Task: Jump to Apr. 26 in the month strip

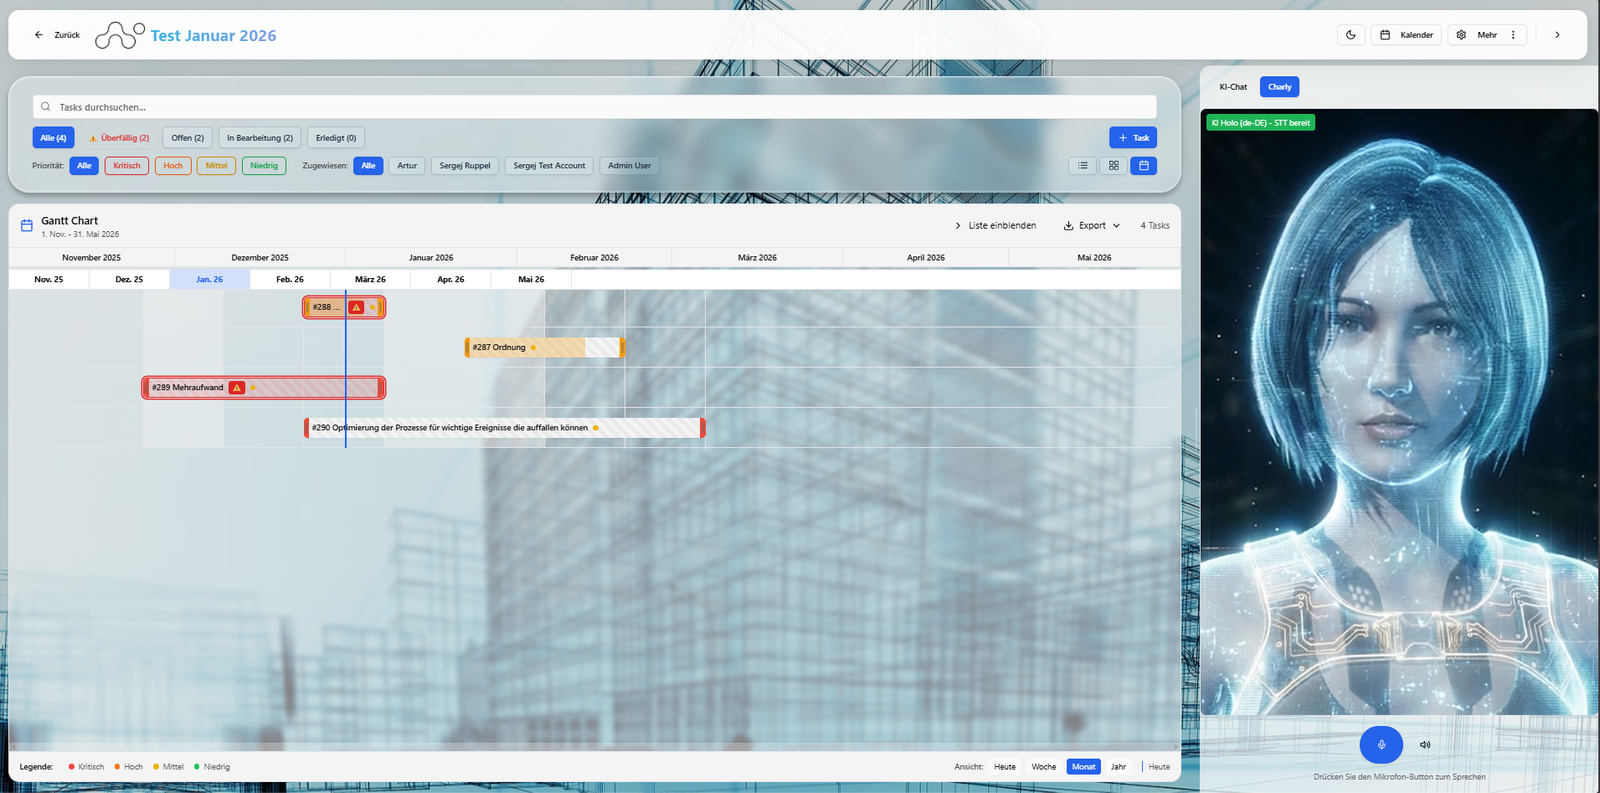Action: point(451,279)
